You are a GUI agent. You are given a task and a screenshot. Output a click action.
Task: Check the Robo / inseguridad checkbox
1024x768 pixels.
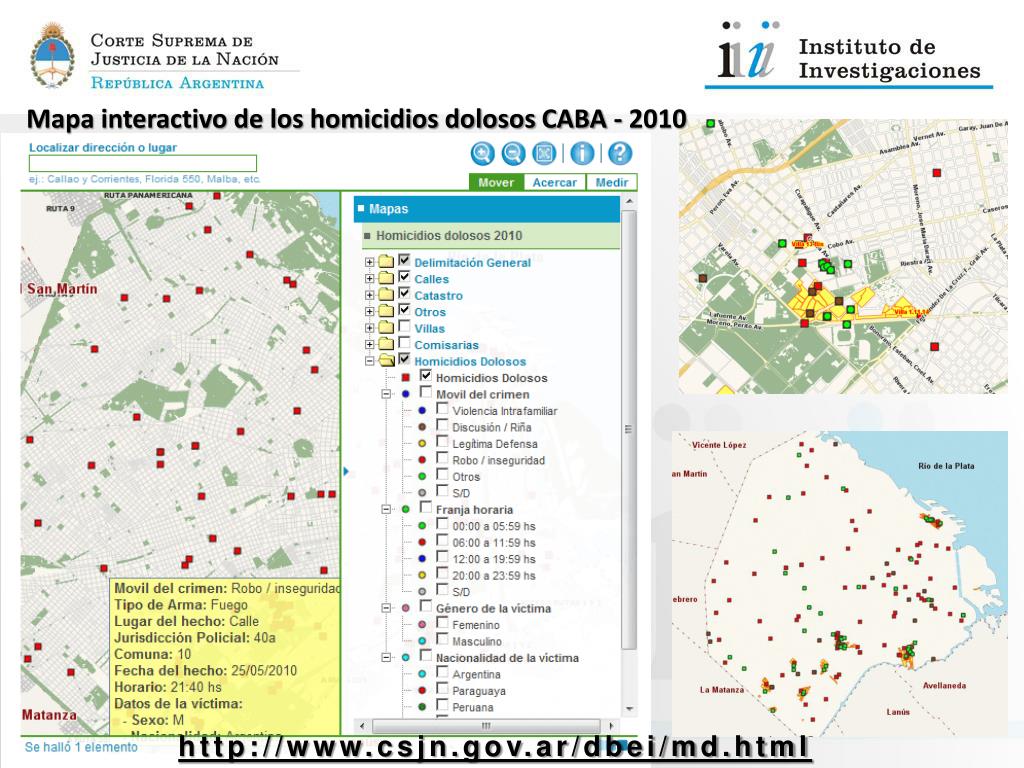point(442,458)
